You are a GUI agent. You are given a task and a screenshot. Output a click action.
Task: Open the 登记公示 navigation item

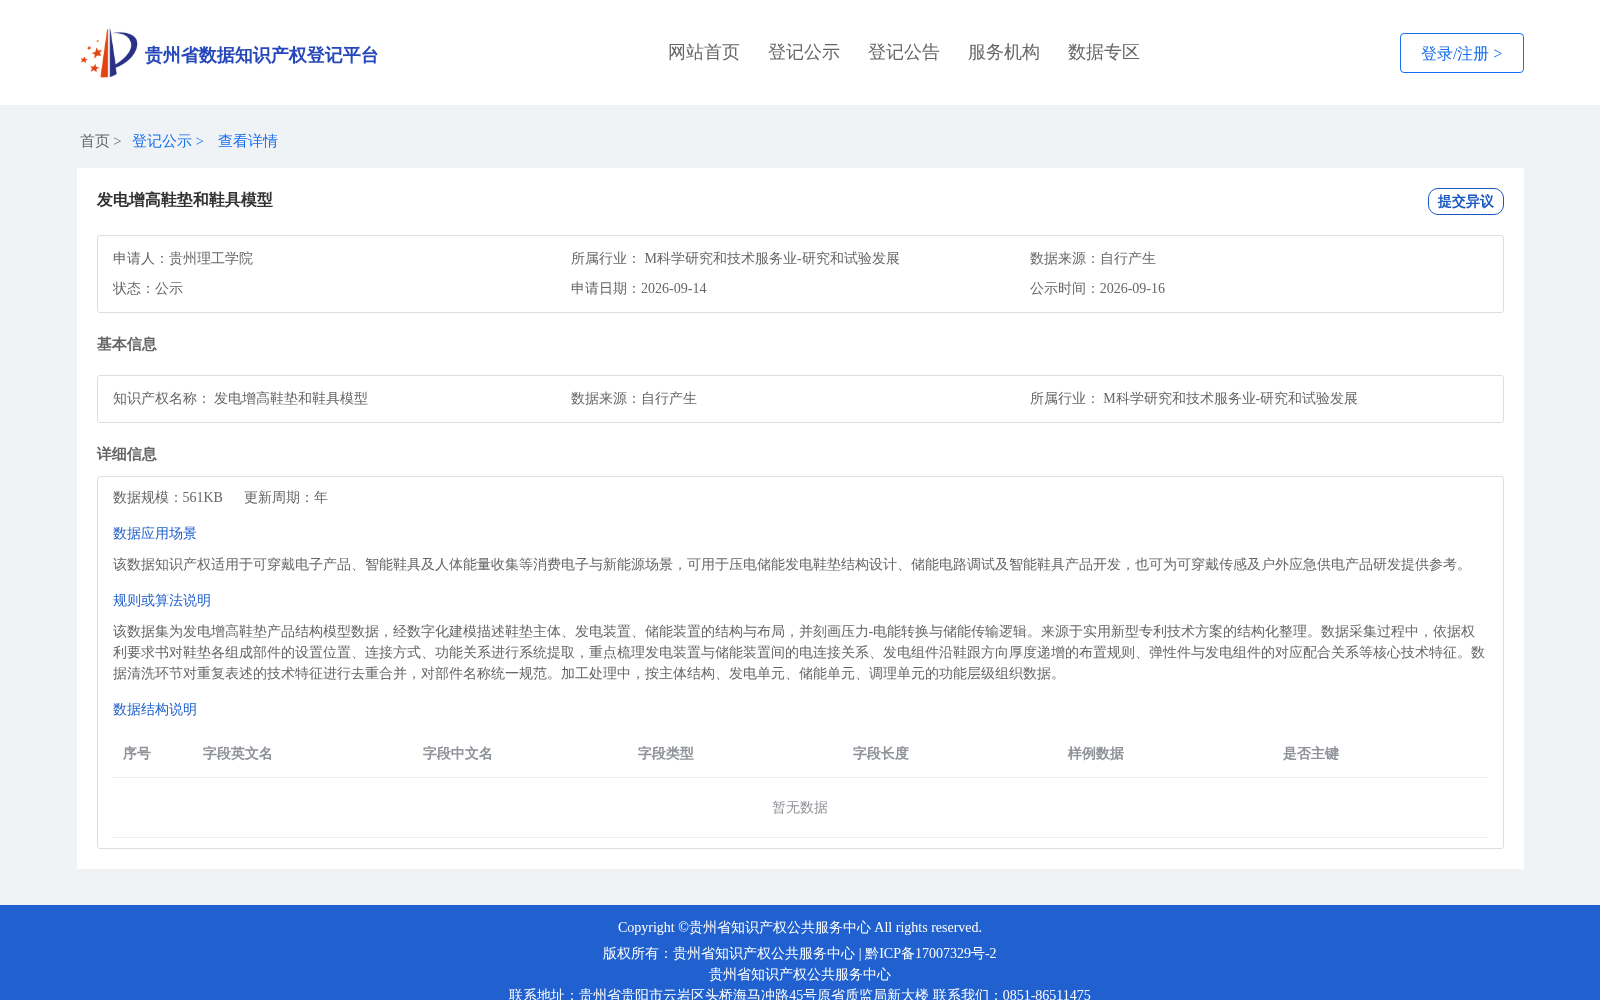tap(804, 52)
